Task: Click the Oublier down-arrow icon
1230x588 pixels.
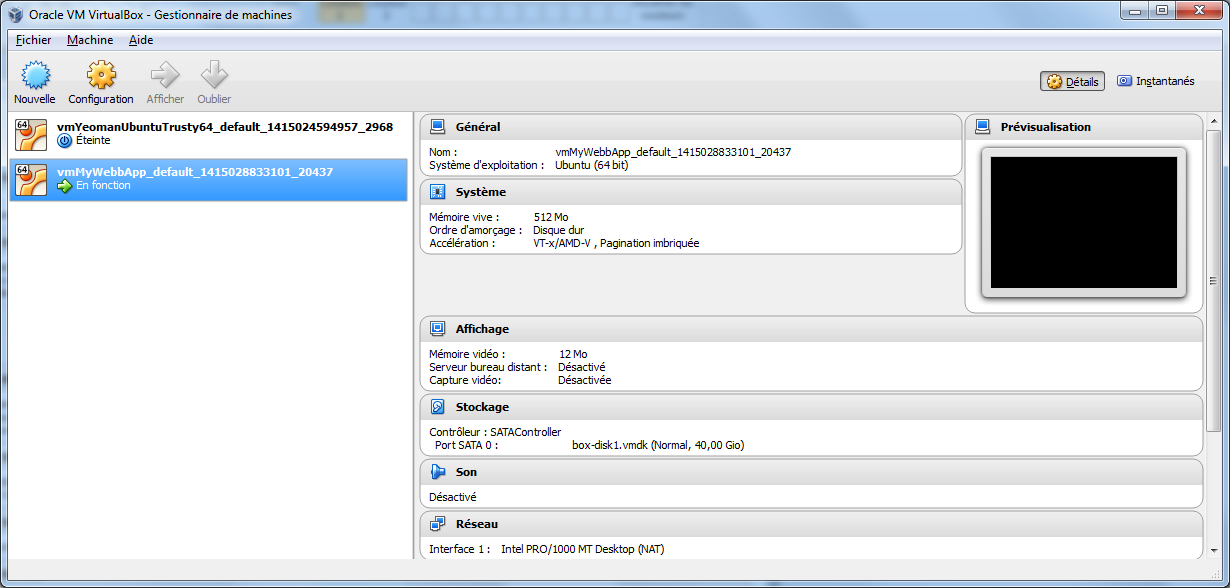Action: coord(214,75)
